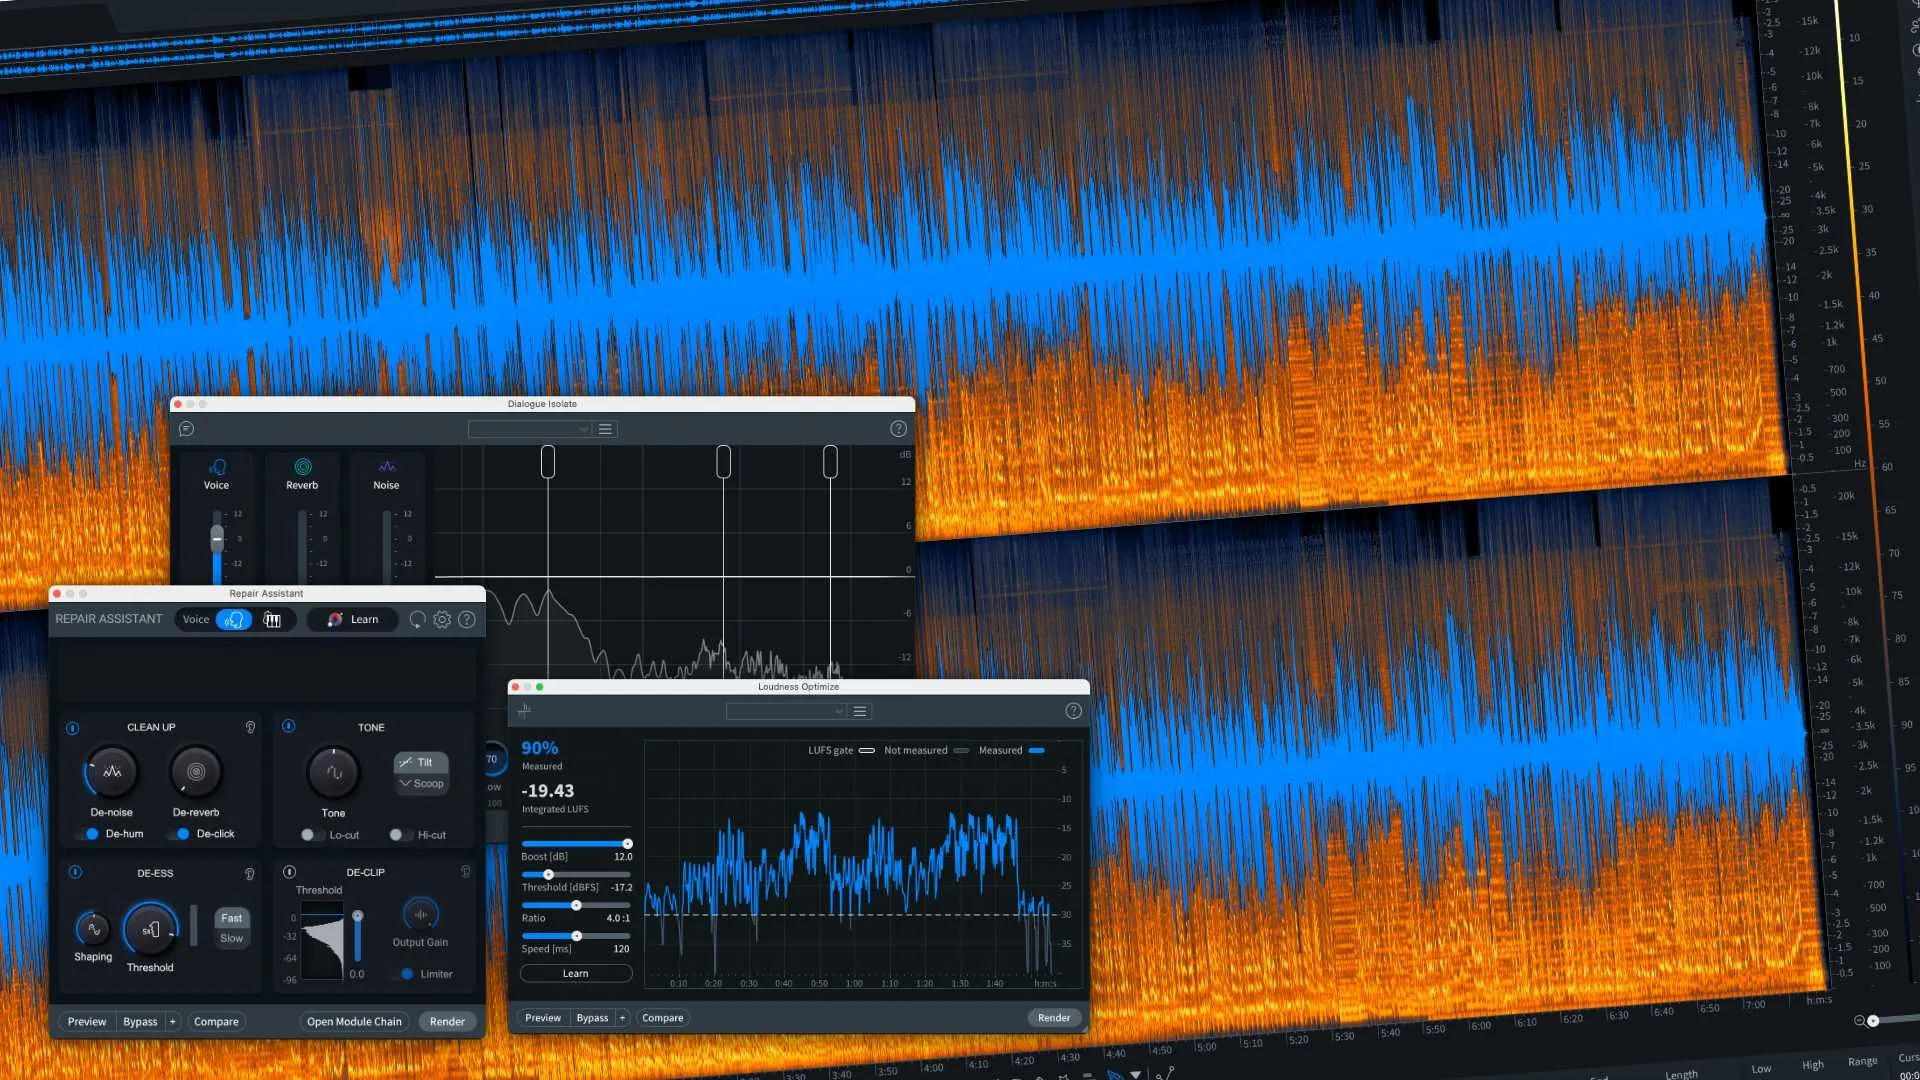The image size is (1920, 1080).
Task: Enable the Lo-cut toggle in Tone section
Action: pos(310,835)
